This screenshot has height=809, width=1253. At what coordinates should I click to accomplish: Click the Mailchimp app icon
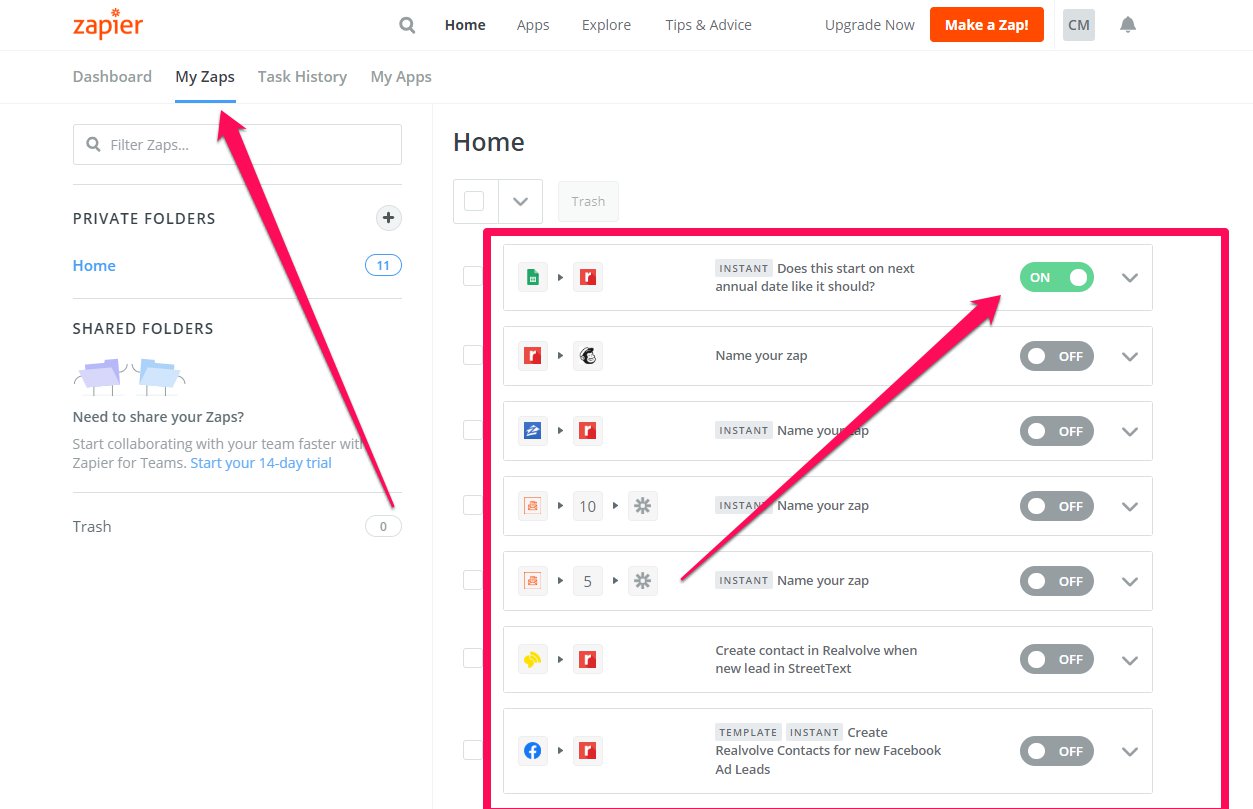588,355
